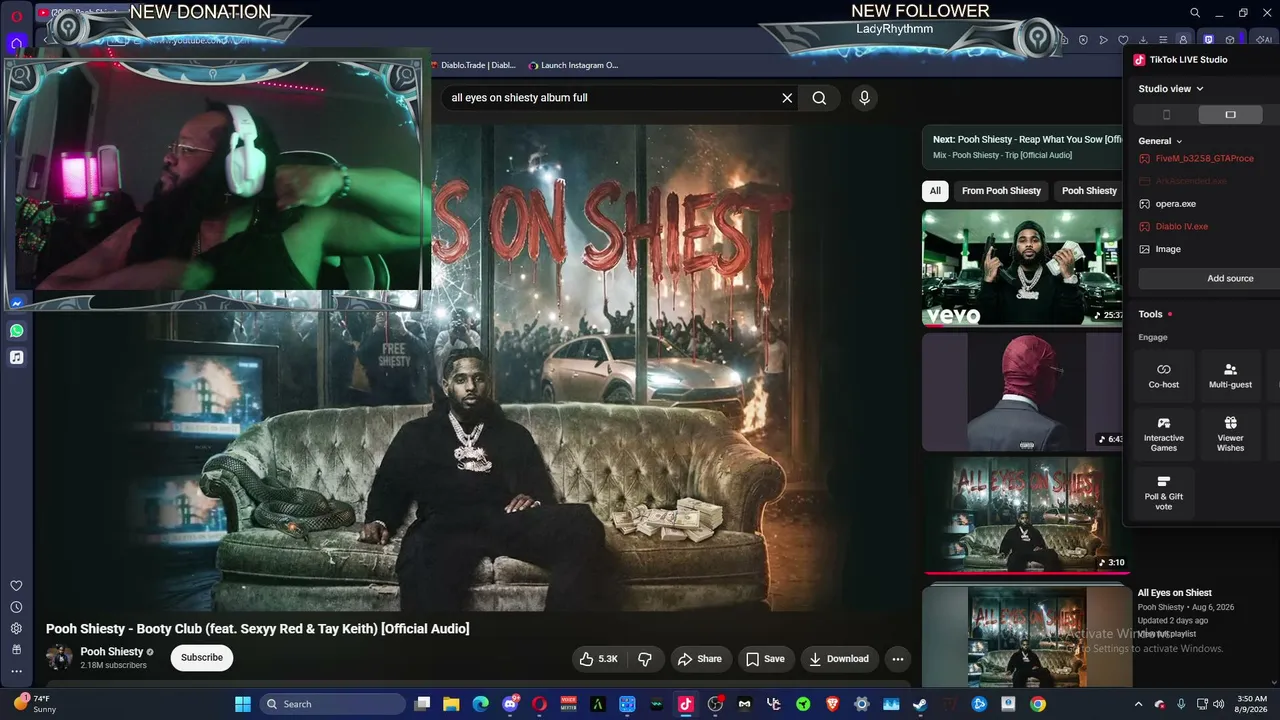Open the Viewer Wishes tool
The height and width of the screenshot is (720, 1280).
tap(1230, 434)
